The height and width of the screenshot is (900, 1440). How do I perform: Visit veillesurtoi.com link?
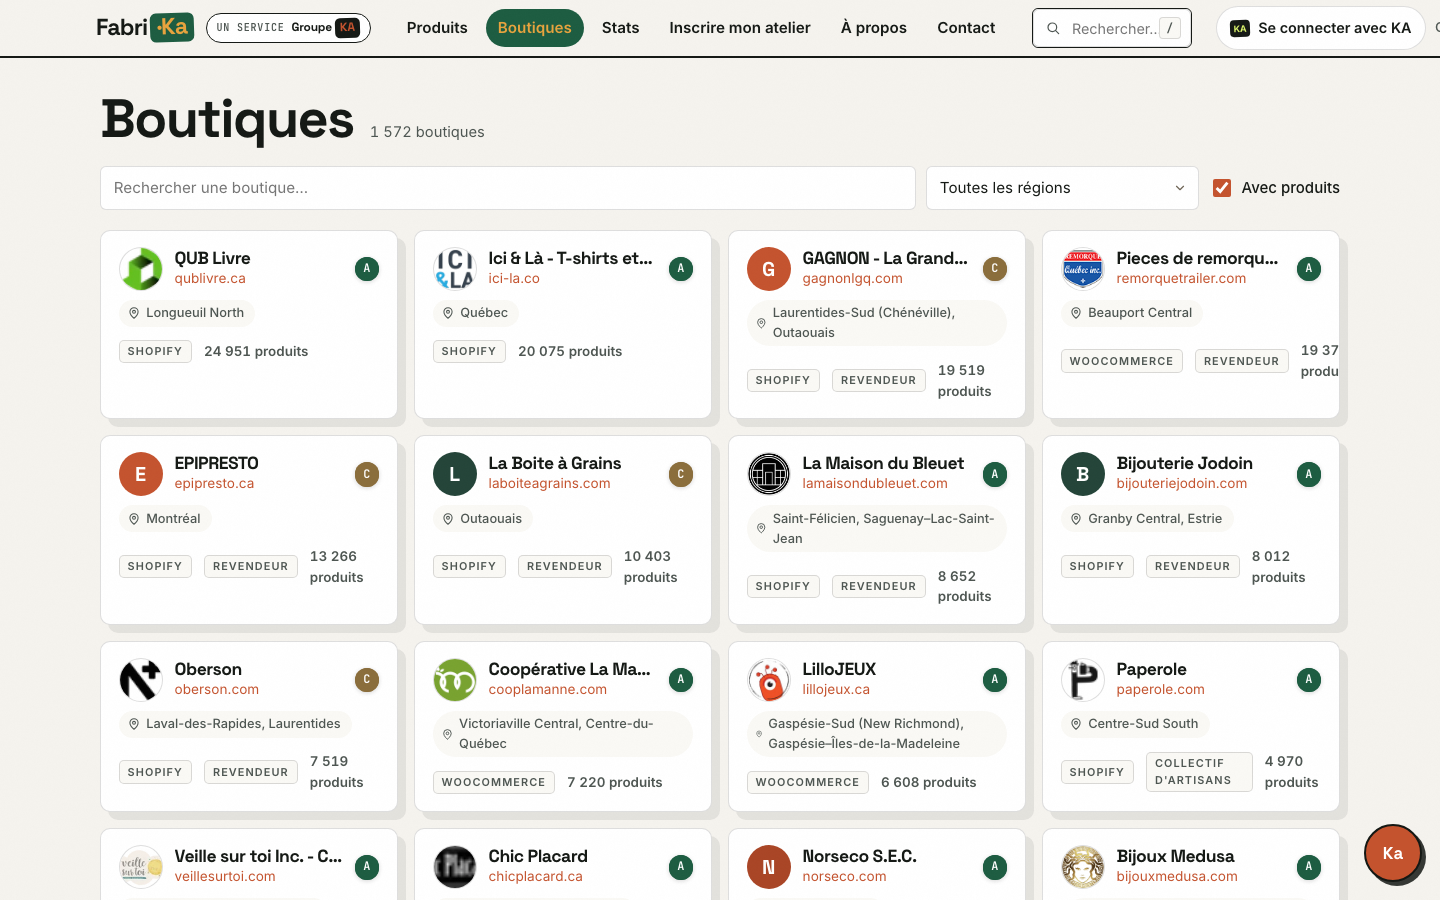click(225, 877)
